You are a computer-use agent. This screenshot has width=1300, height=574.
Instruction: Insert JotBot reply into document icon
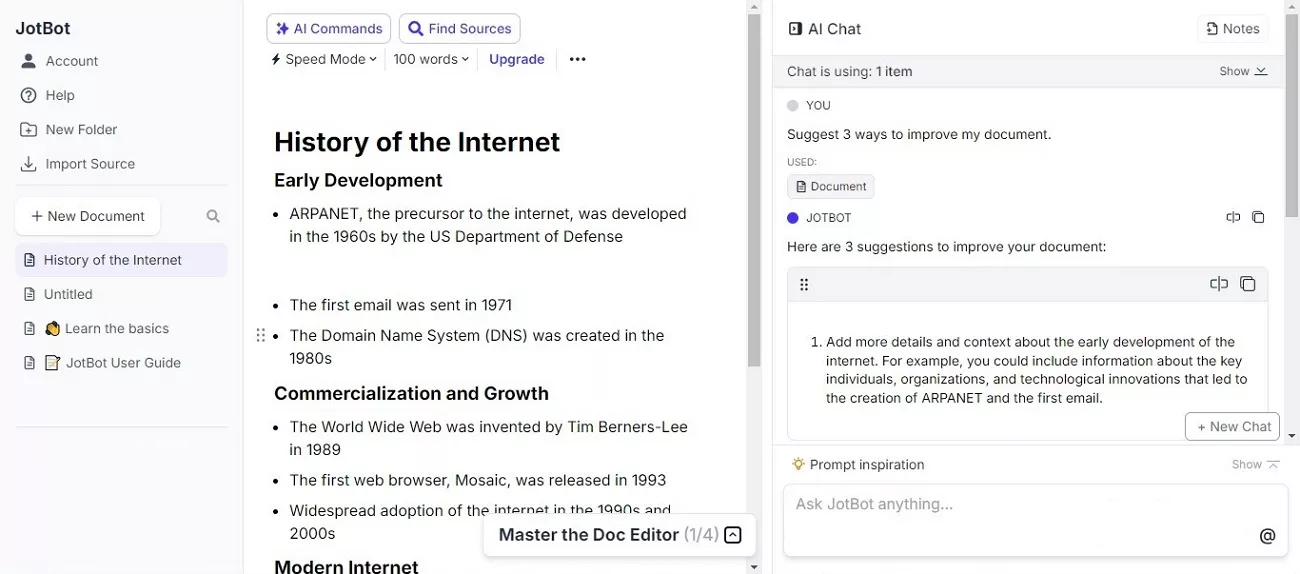click(x=1233, y=217)
